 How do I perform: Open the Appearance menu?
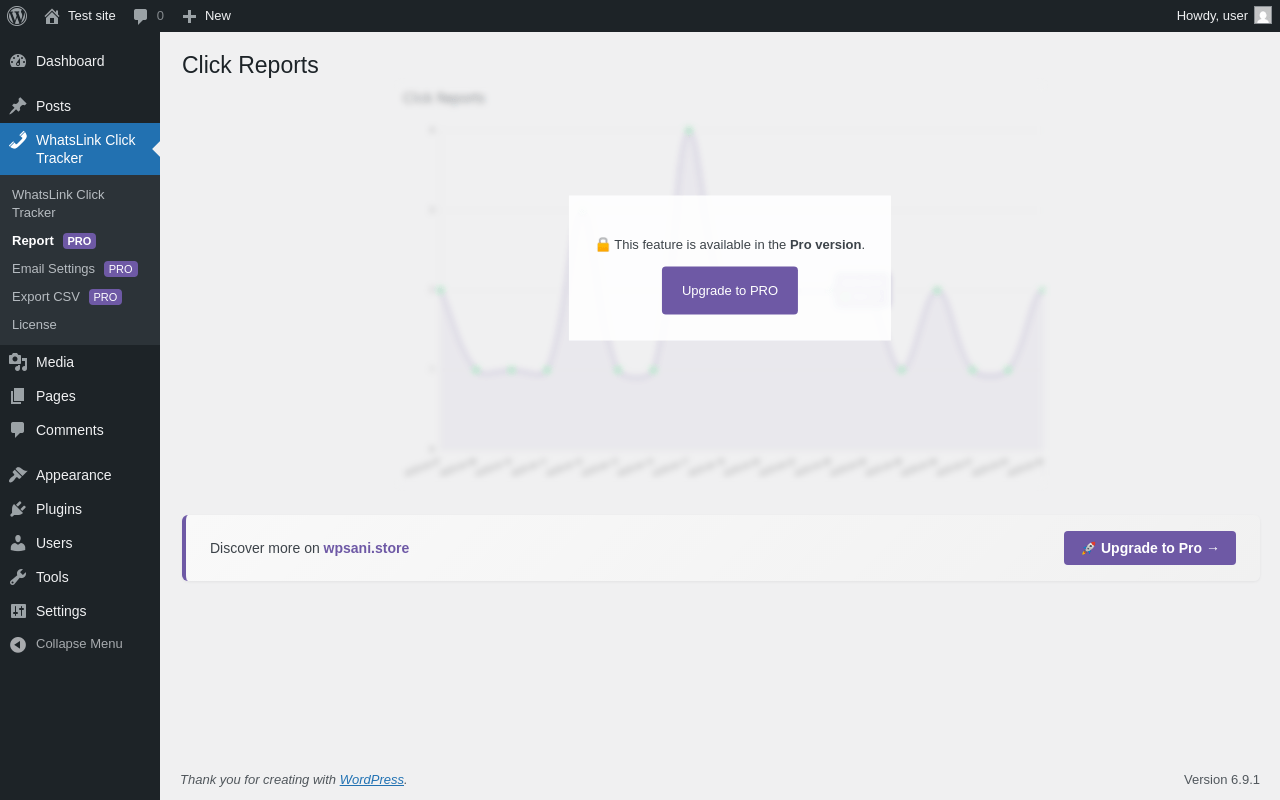80,475
